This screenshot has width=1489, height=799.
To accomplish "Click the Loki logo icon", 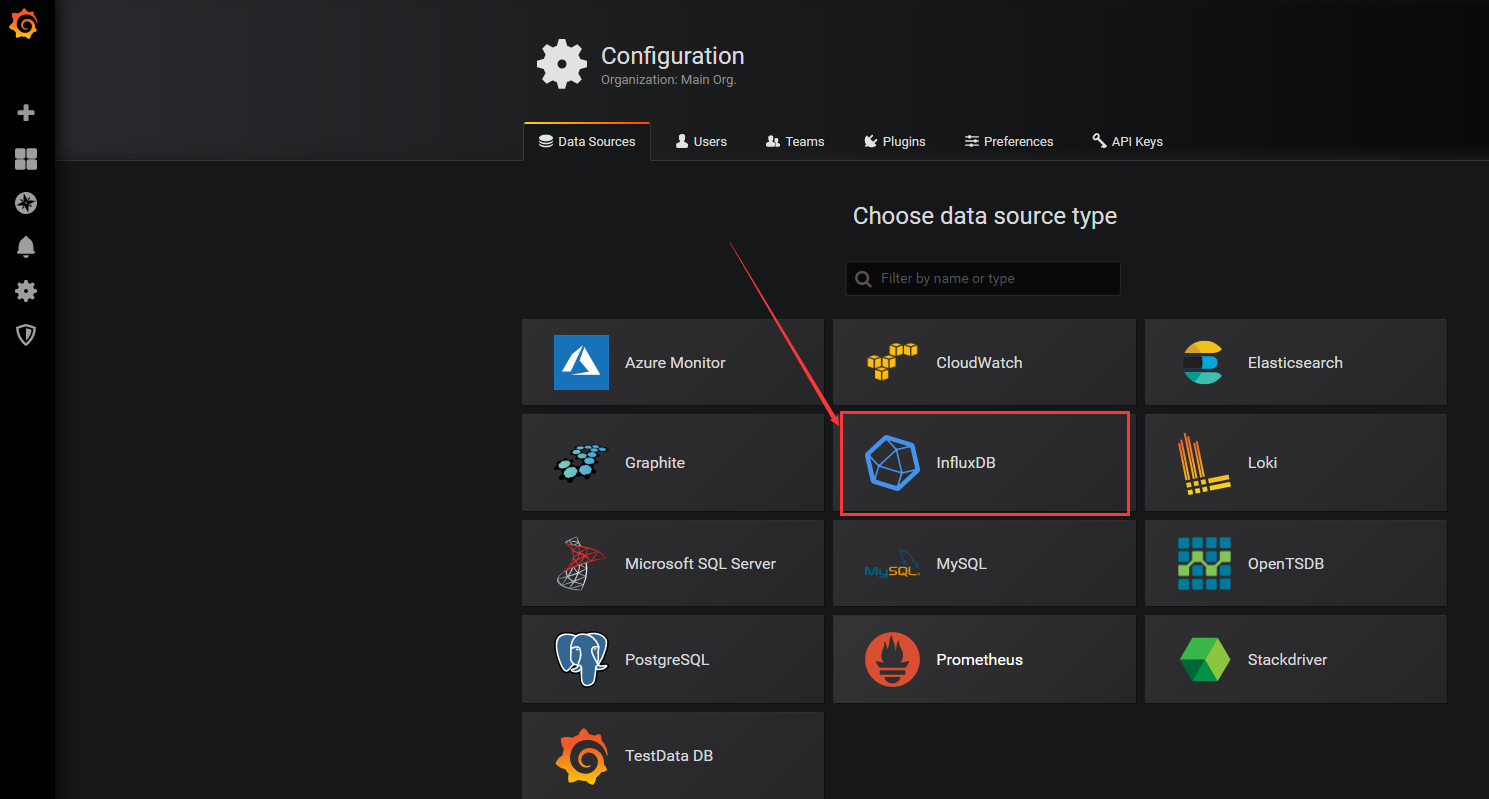I will click(1204, 463).
